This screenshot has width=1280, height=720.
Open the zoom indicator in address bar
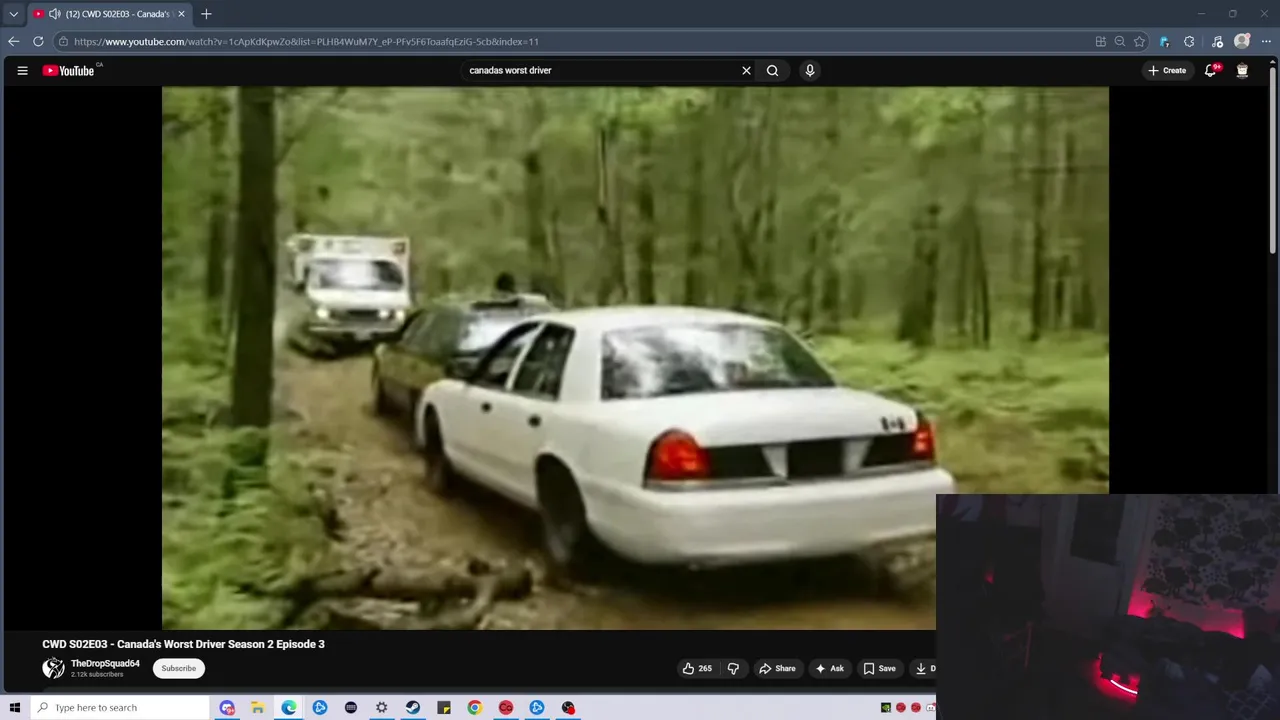click(1120, 42)
